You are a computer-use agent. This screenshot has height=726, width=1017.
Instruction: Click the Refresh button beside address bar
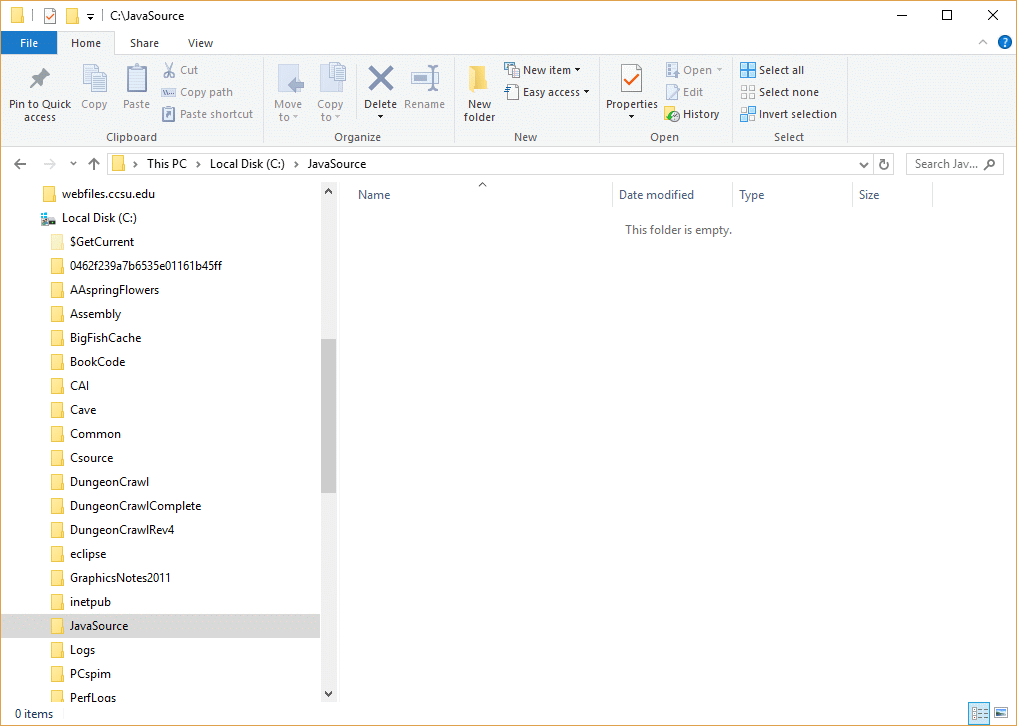(884, 164)
